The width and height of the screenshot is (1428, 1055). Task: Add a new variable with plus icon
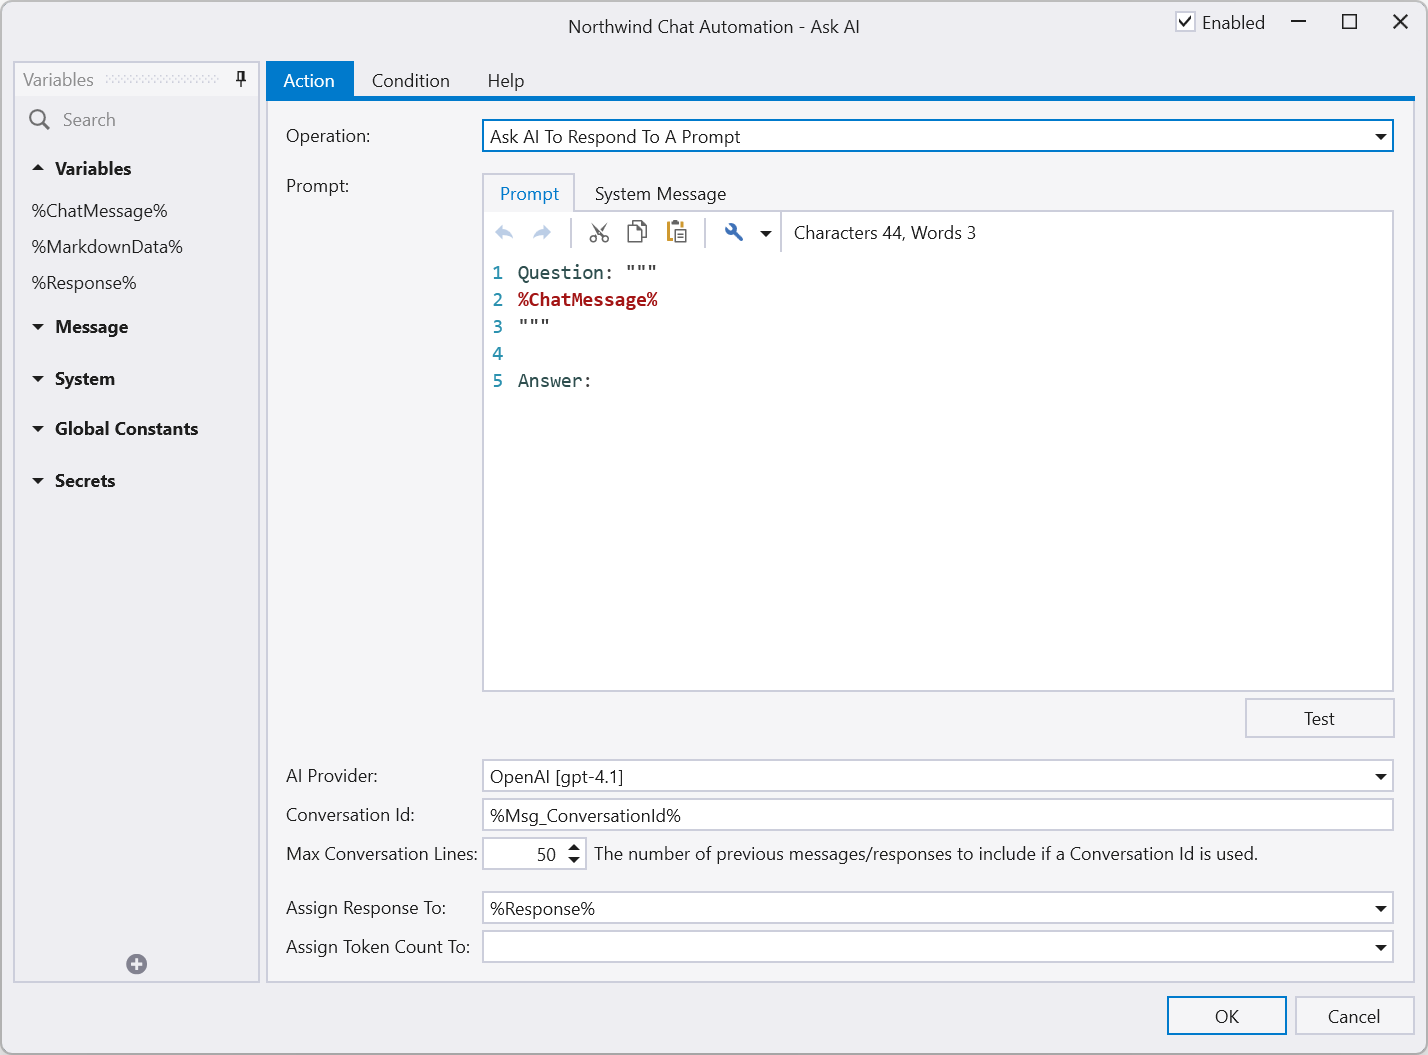137,964
